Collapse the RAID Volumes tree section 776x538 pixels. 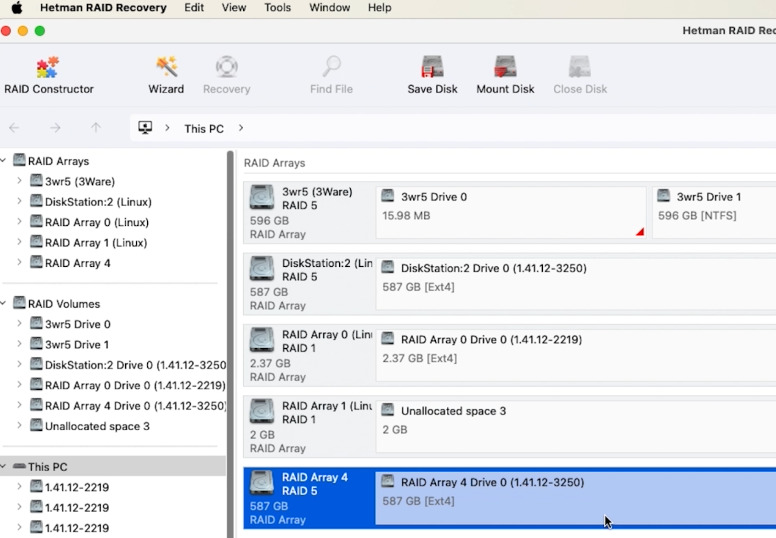[x=3, y=303]
